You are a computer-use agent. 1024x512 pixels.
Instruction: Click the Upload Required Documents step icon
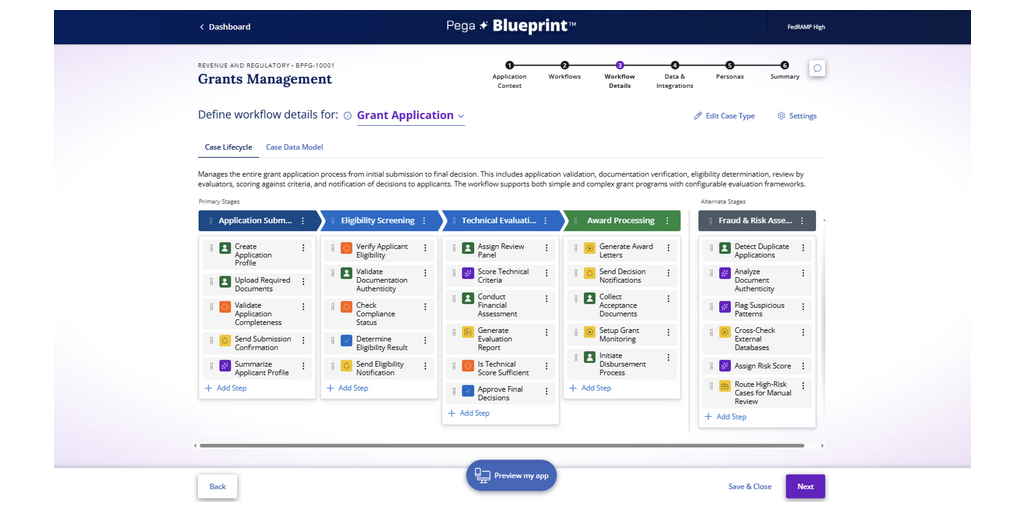click(225, 281)
